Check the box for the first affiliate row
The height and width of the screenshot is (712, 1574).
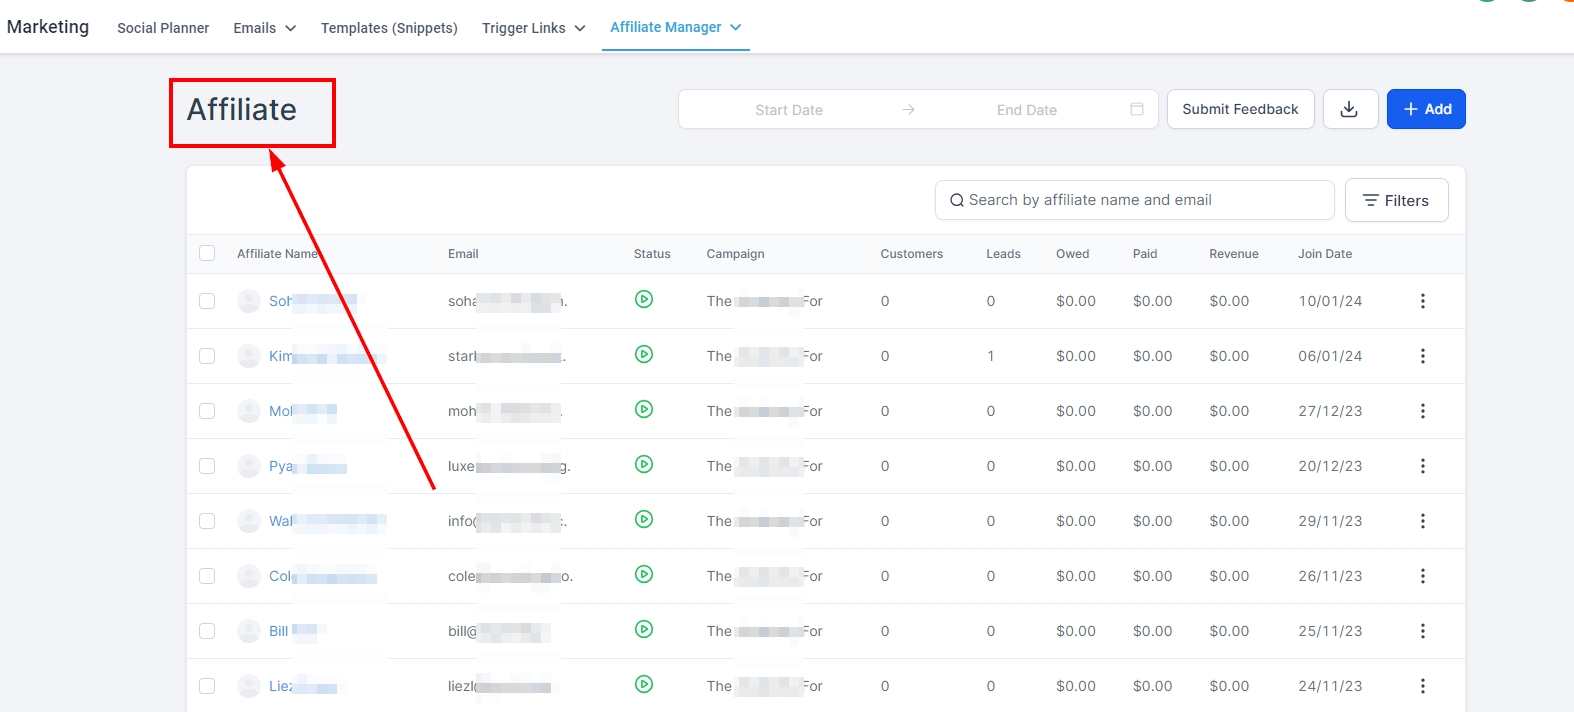pos(207,301)
